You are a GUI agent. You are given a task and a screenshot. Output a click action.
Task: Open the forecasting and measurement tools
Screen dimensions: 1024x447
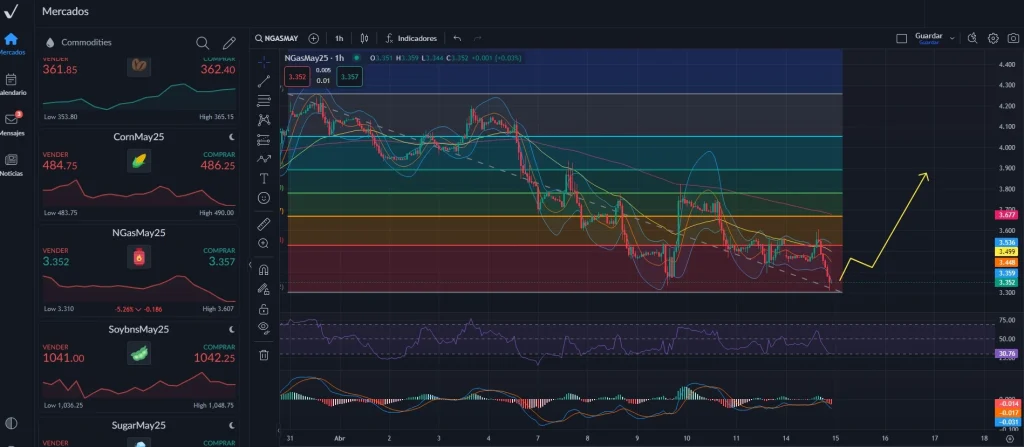264,139
